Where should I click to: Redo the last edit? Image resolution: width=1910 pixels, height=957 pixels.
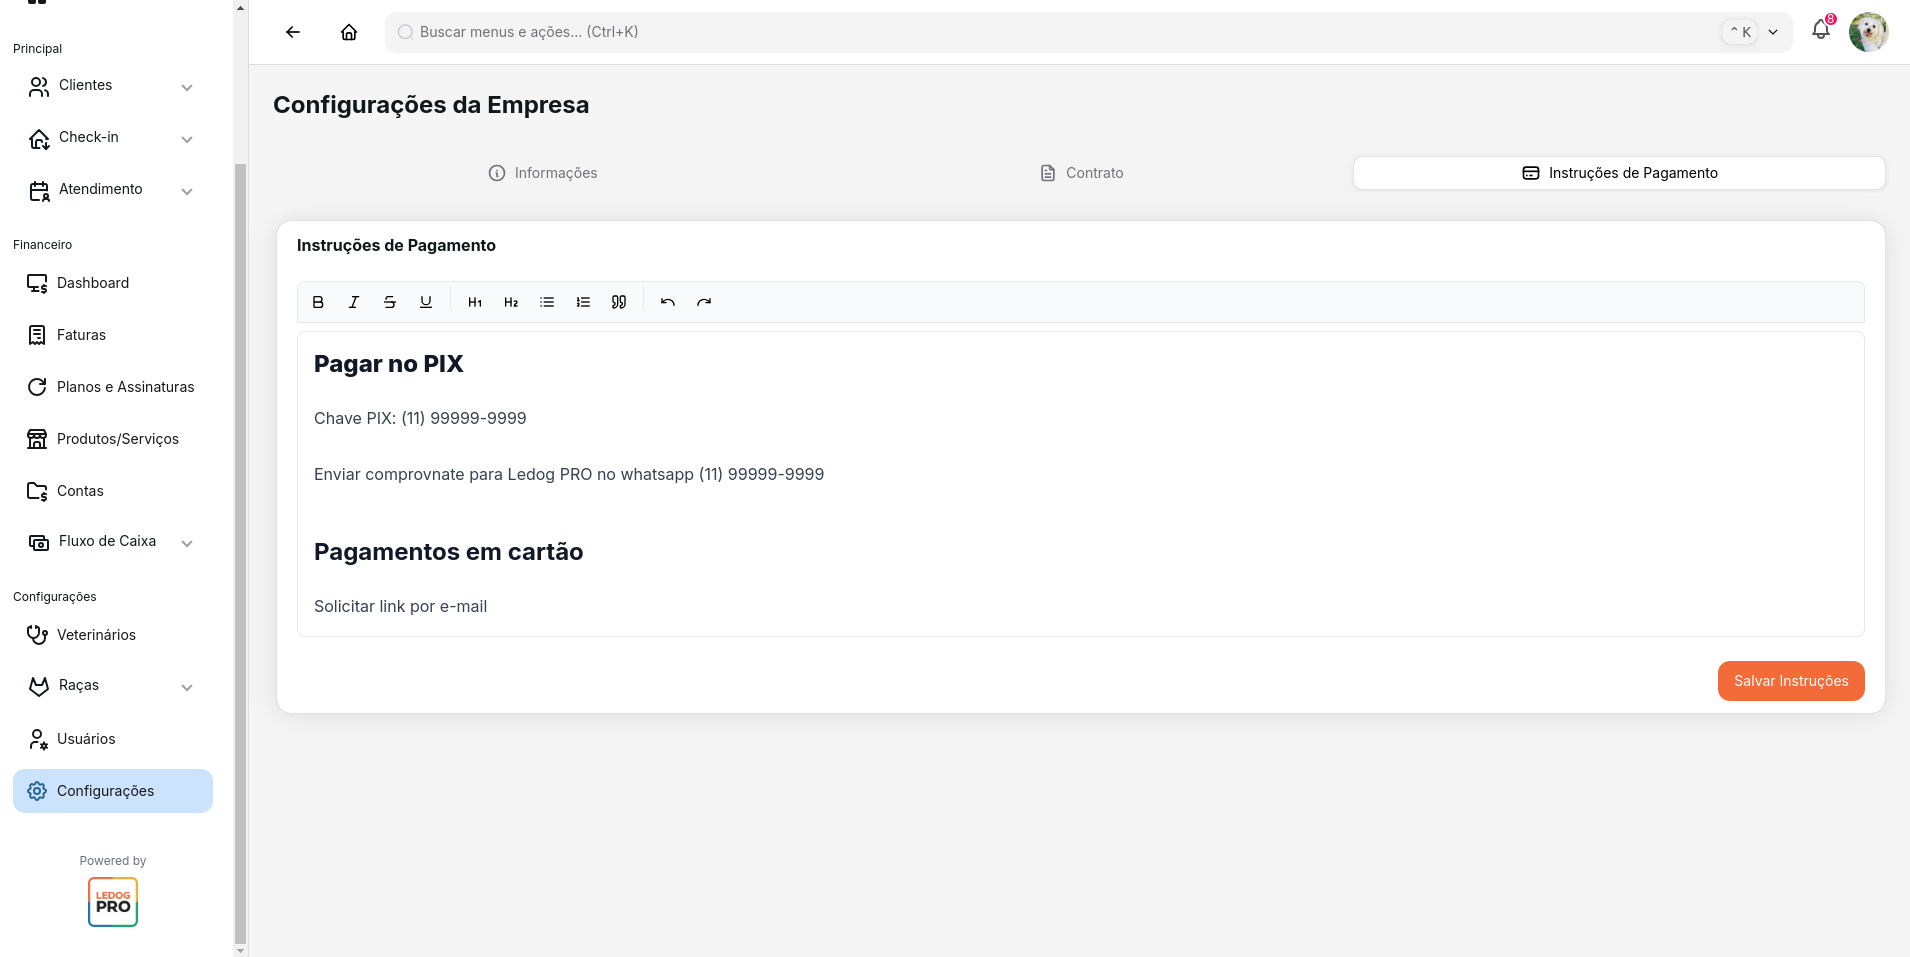(x=704, y=302)
